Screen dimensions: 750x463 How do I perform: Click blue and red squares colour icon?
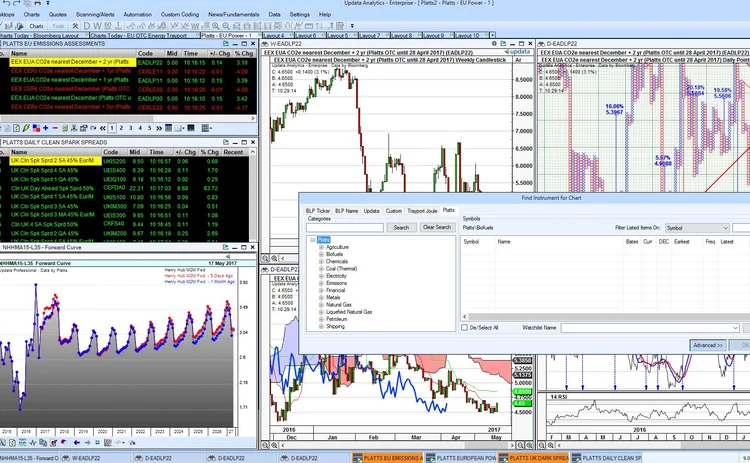point(36,128)
